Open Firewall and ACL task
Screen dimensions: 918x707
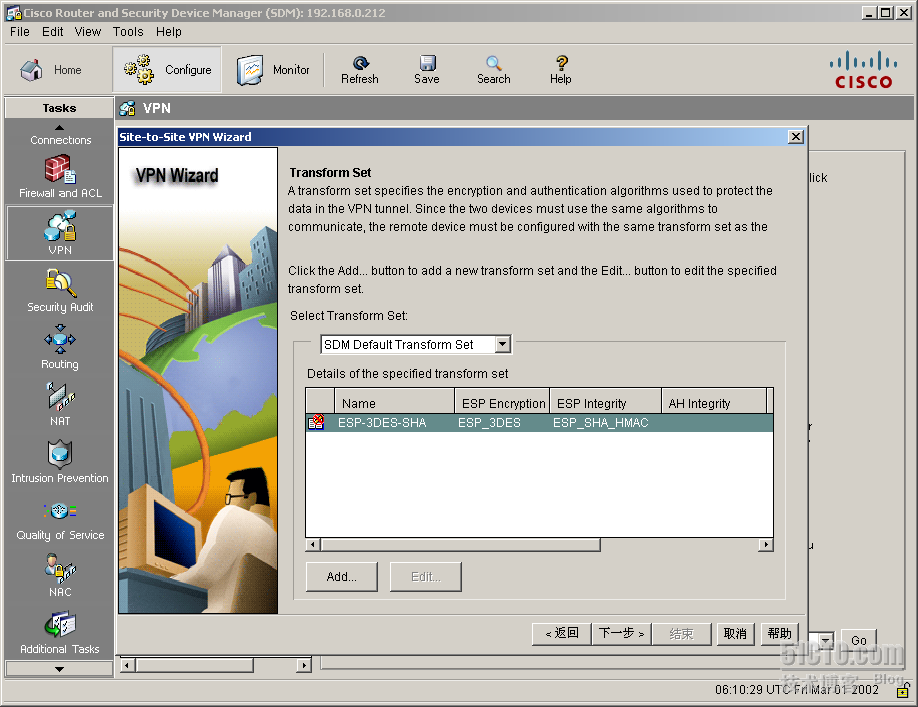click(x=60, y=176)
